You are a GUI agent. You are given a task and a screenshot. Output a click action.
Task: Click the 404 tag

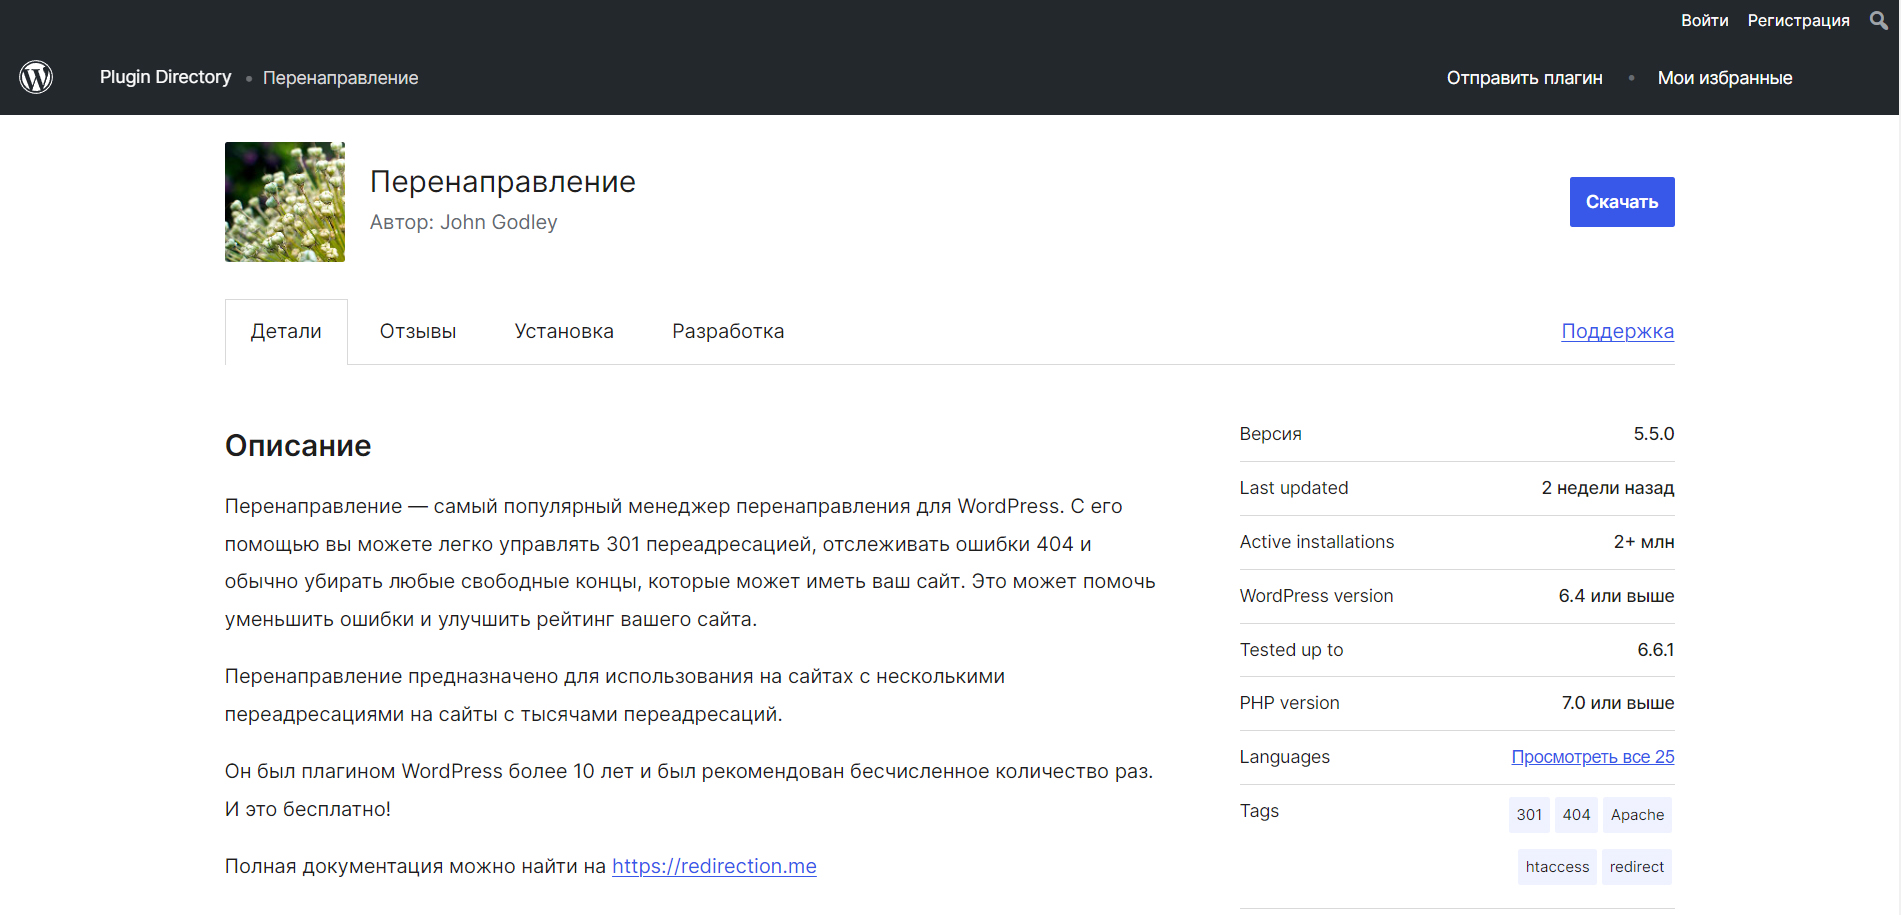(x=1576, y=815)
